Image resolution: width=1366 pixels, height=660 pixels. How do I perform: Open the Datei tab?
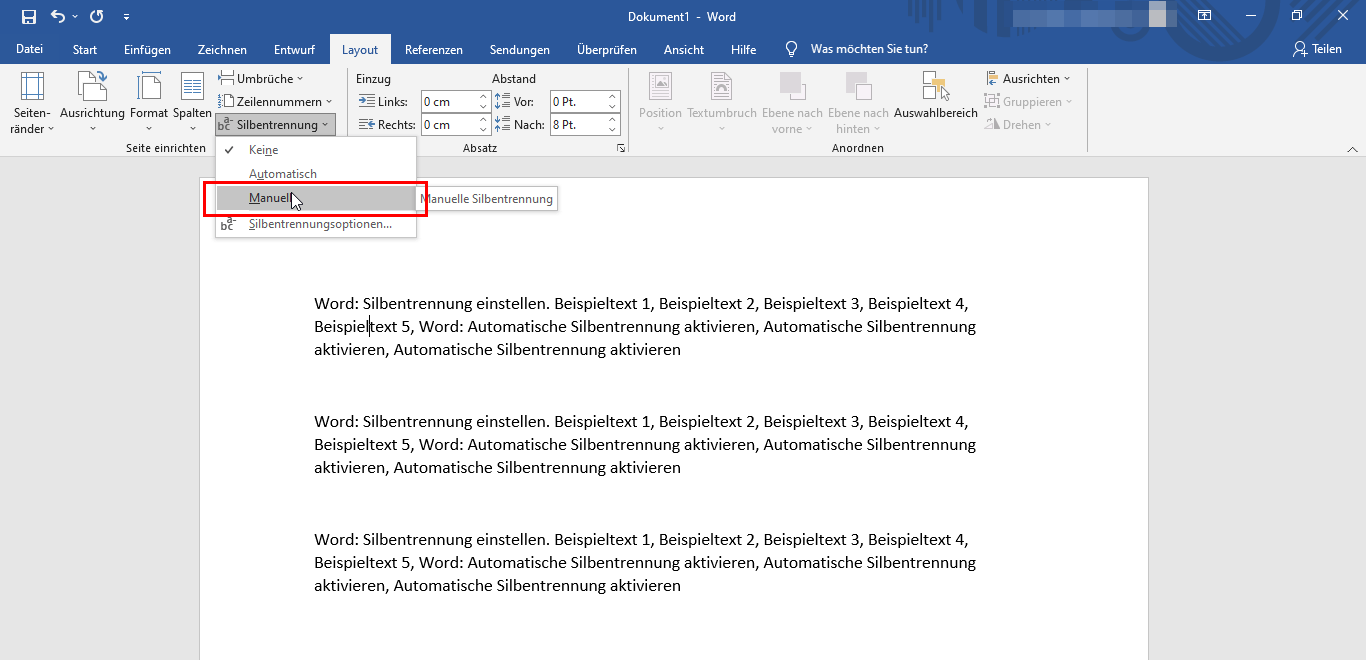tap(29, 49)
